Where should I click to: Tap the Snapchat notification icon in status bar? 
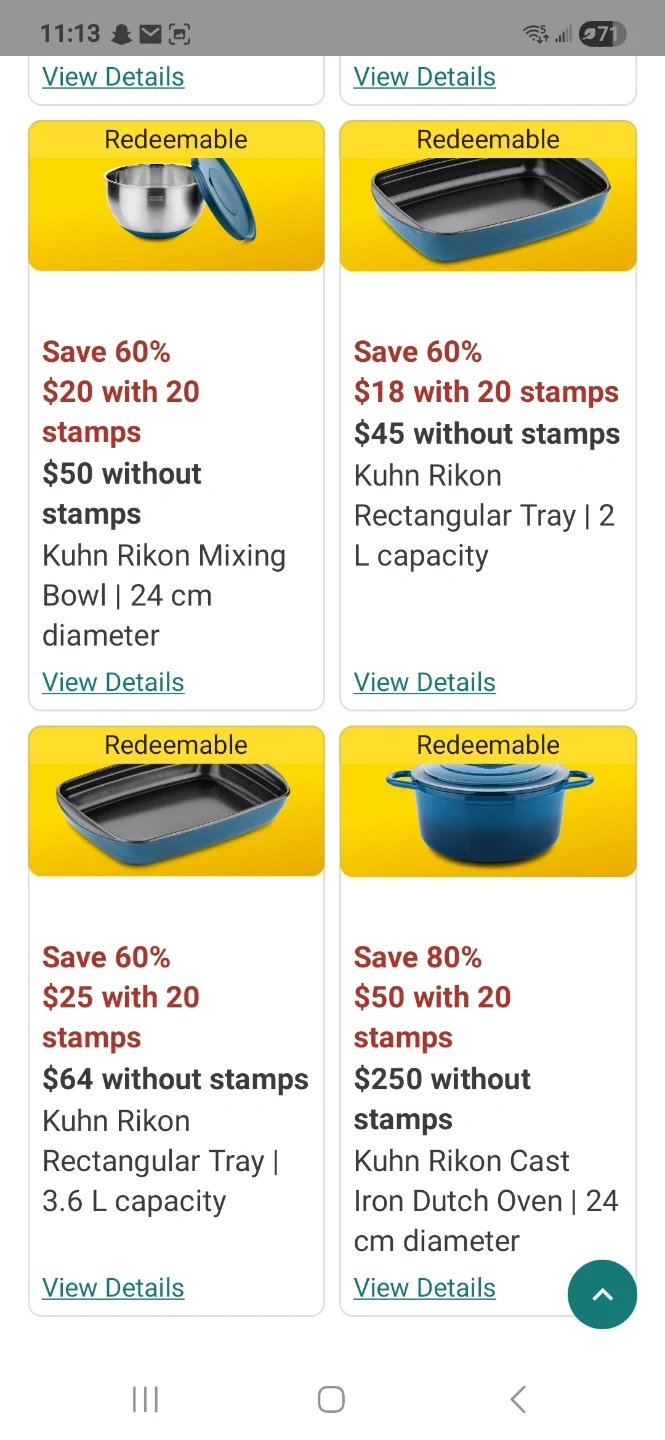coord(122,34)
